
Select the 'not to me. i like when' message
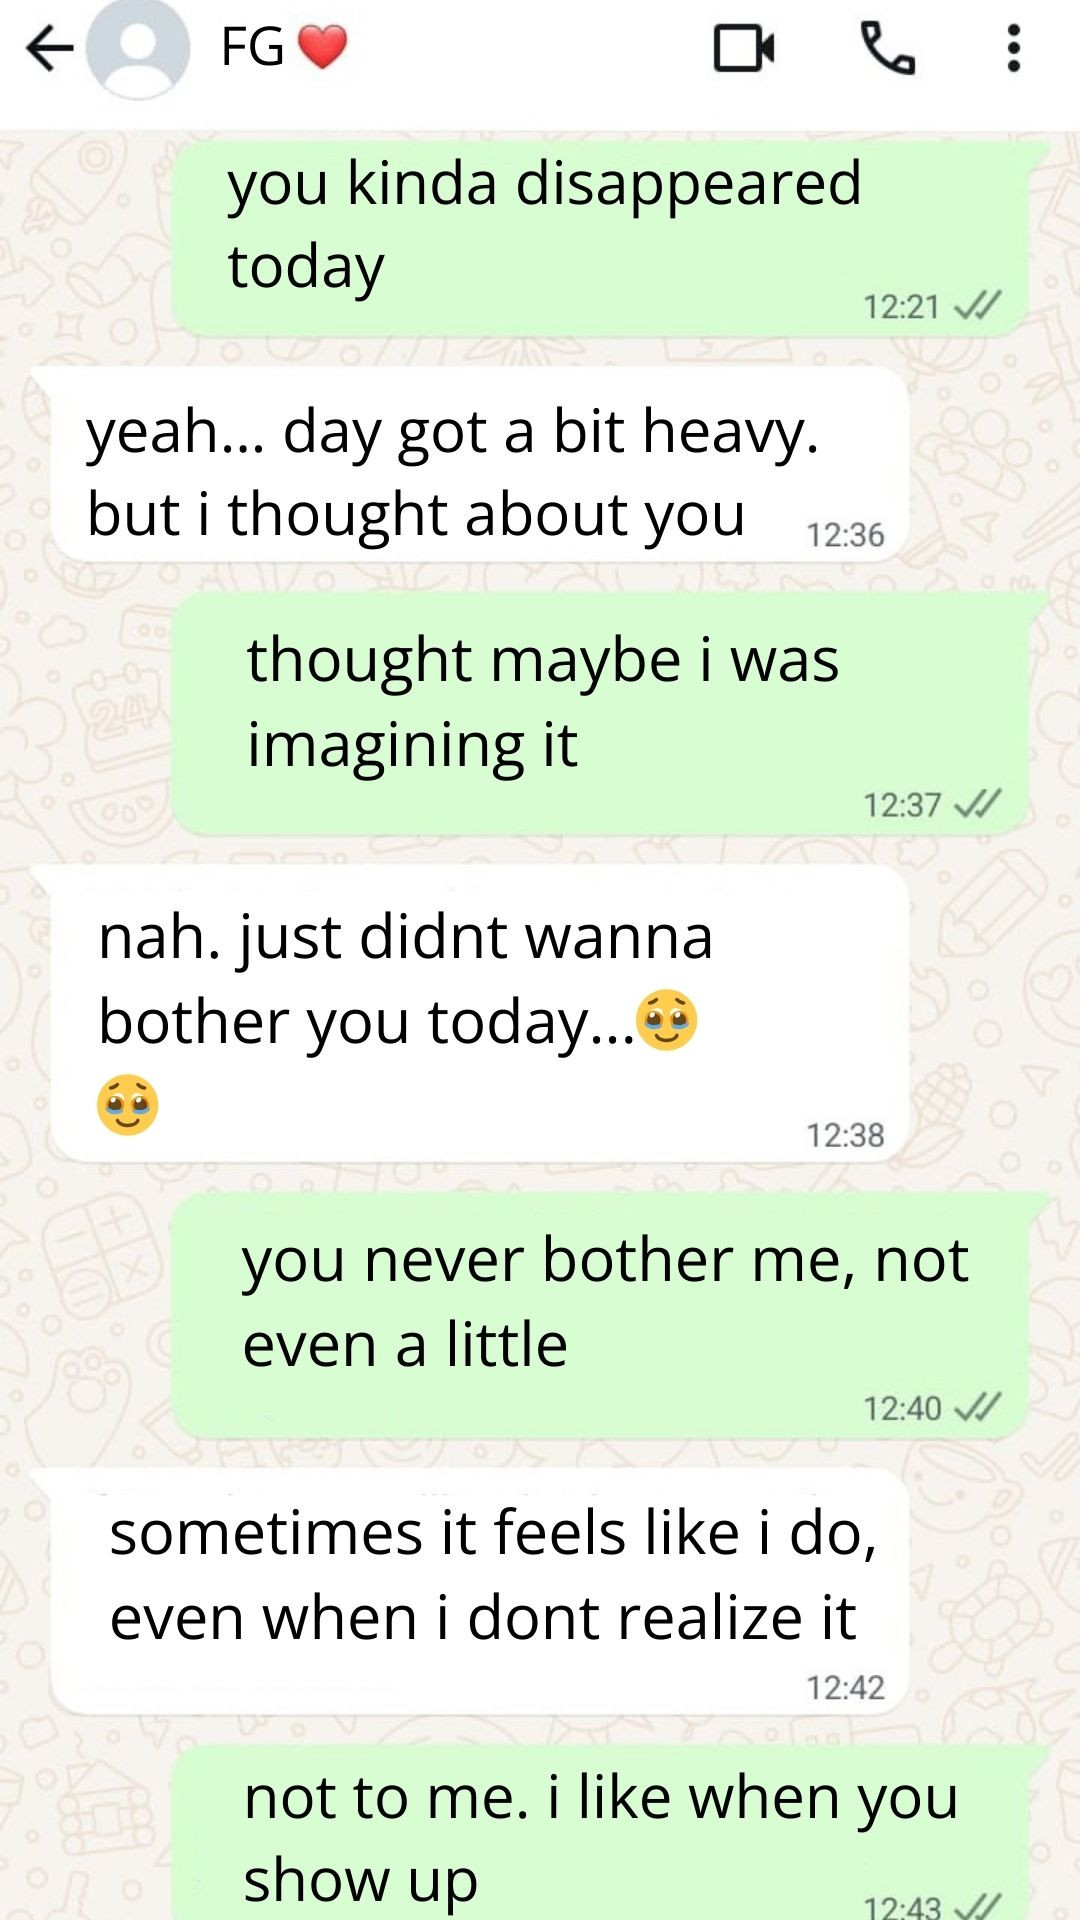pyautogui.click(x=600, y=1833)
